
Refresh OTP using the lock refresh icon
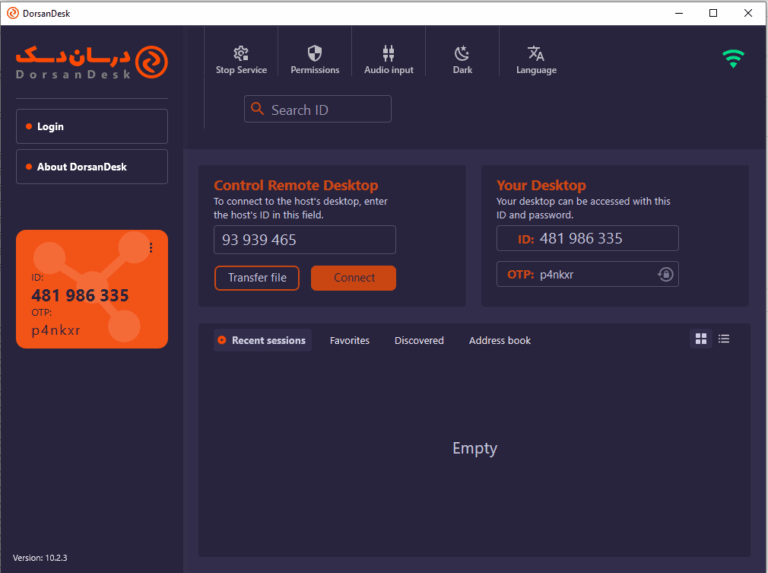coord(665,274)
